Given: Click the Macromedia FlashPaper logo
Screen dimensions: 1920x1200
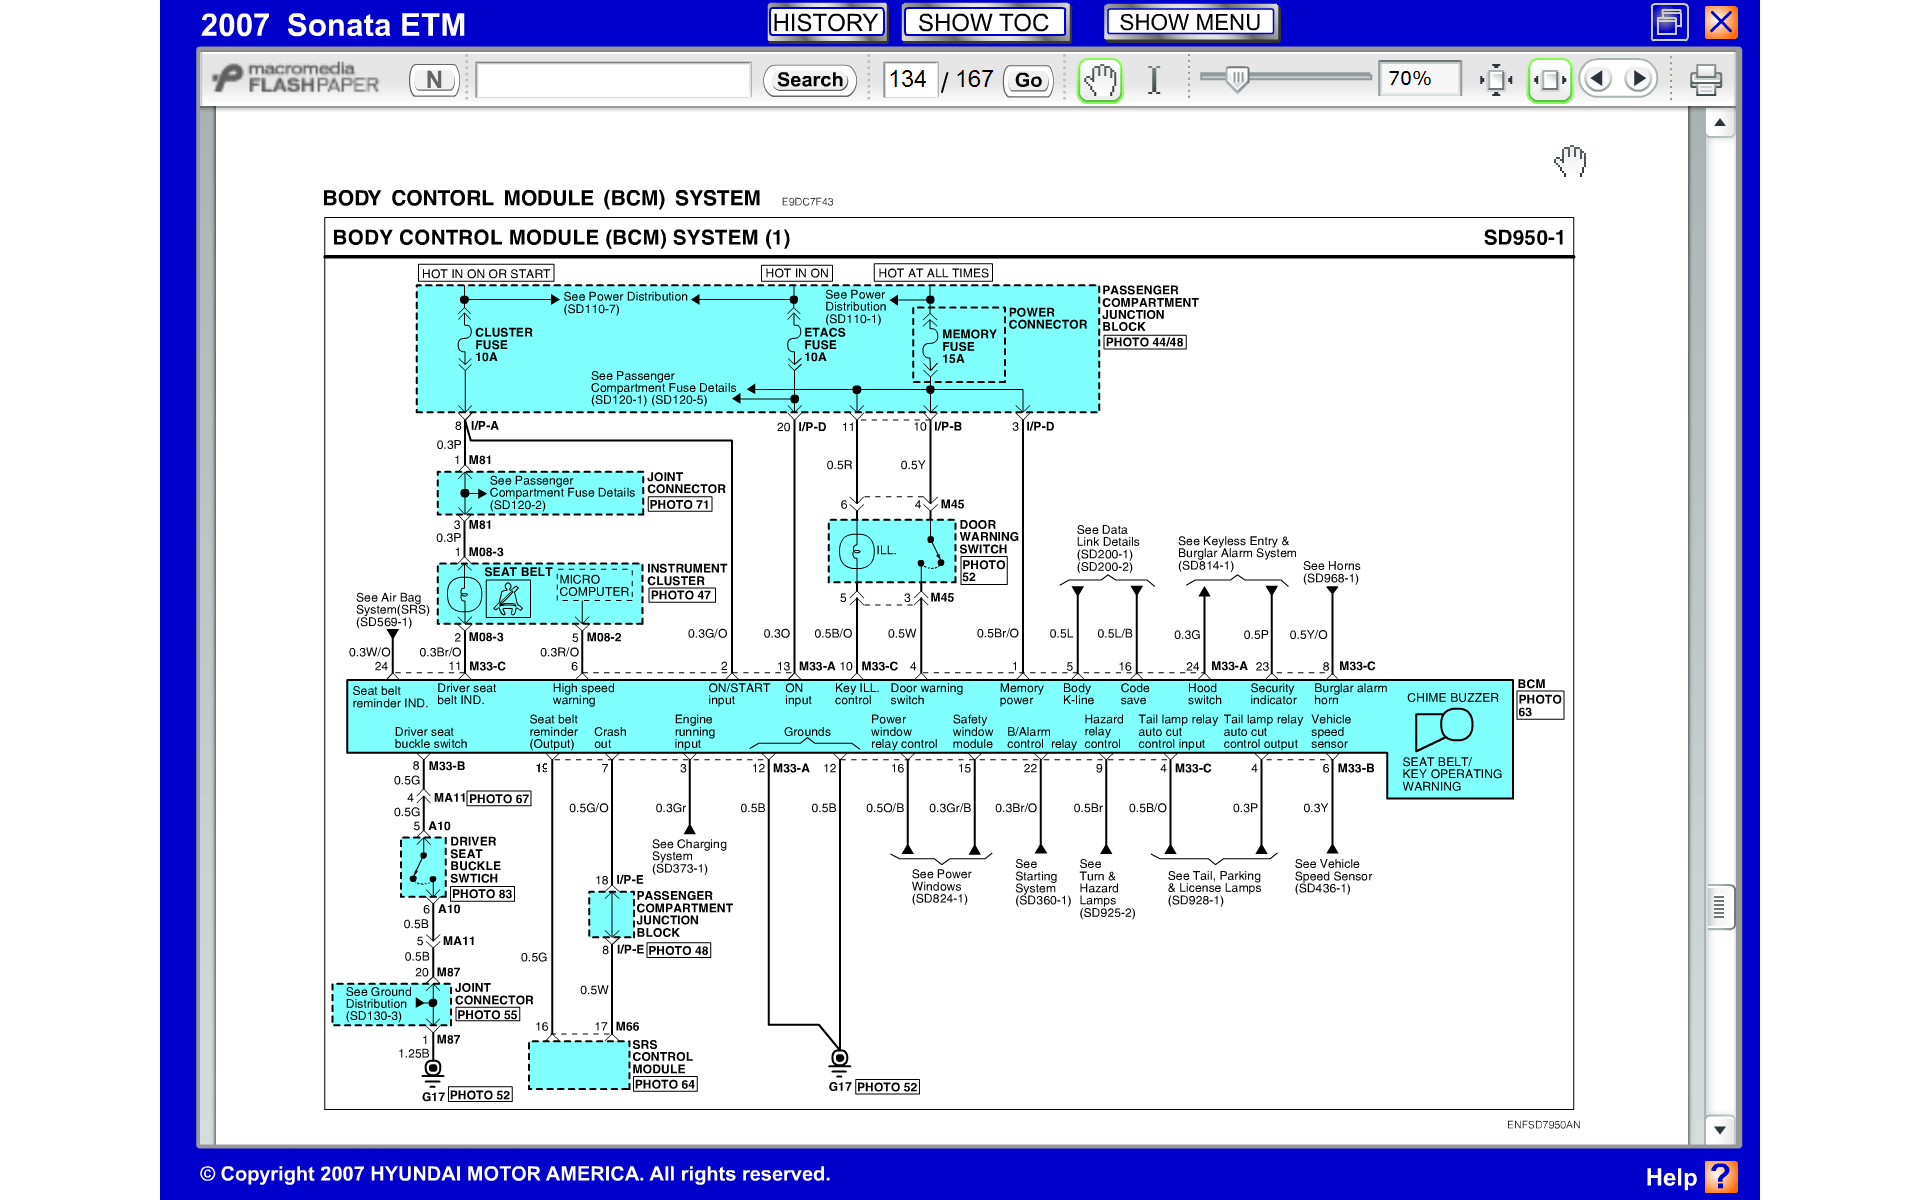Looking at the screenshot, I should pos(296,78).
